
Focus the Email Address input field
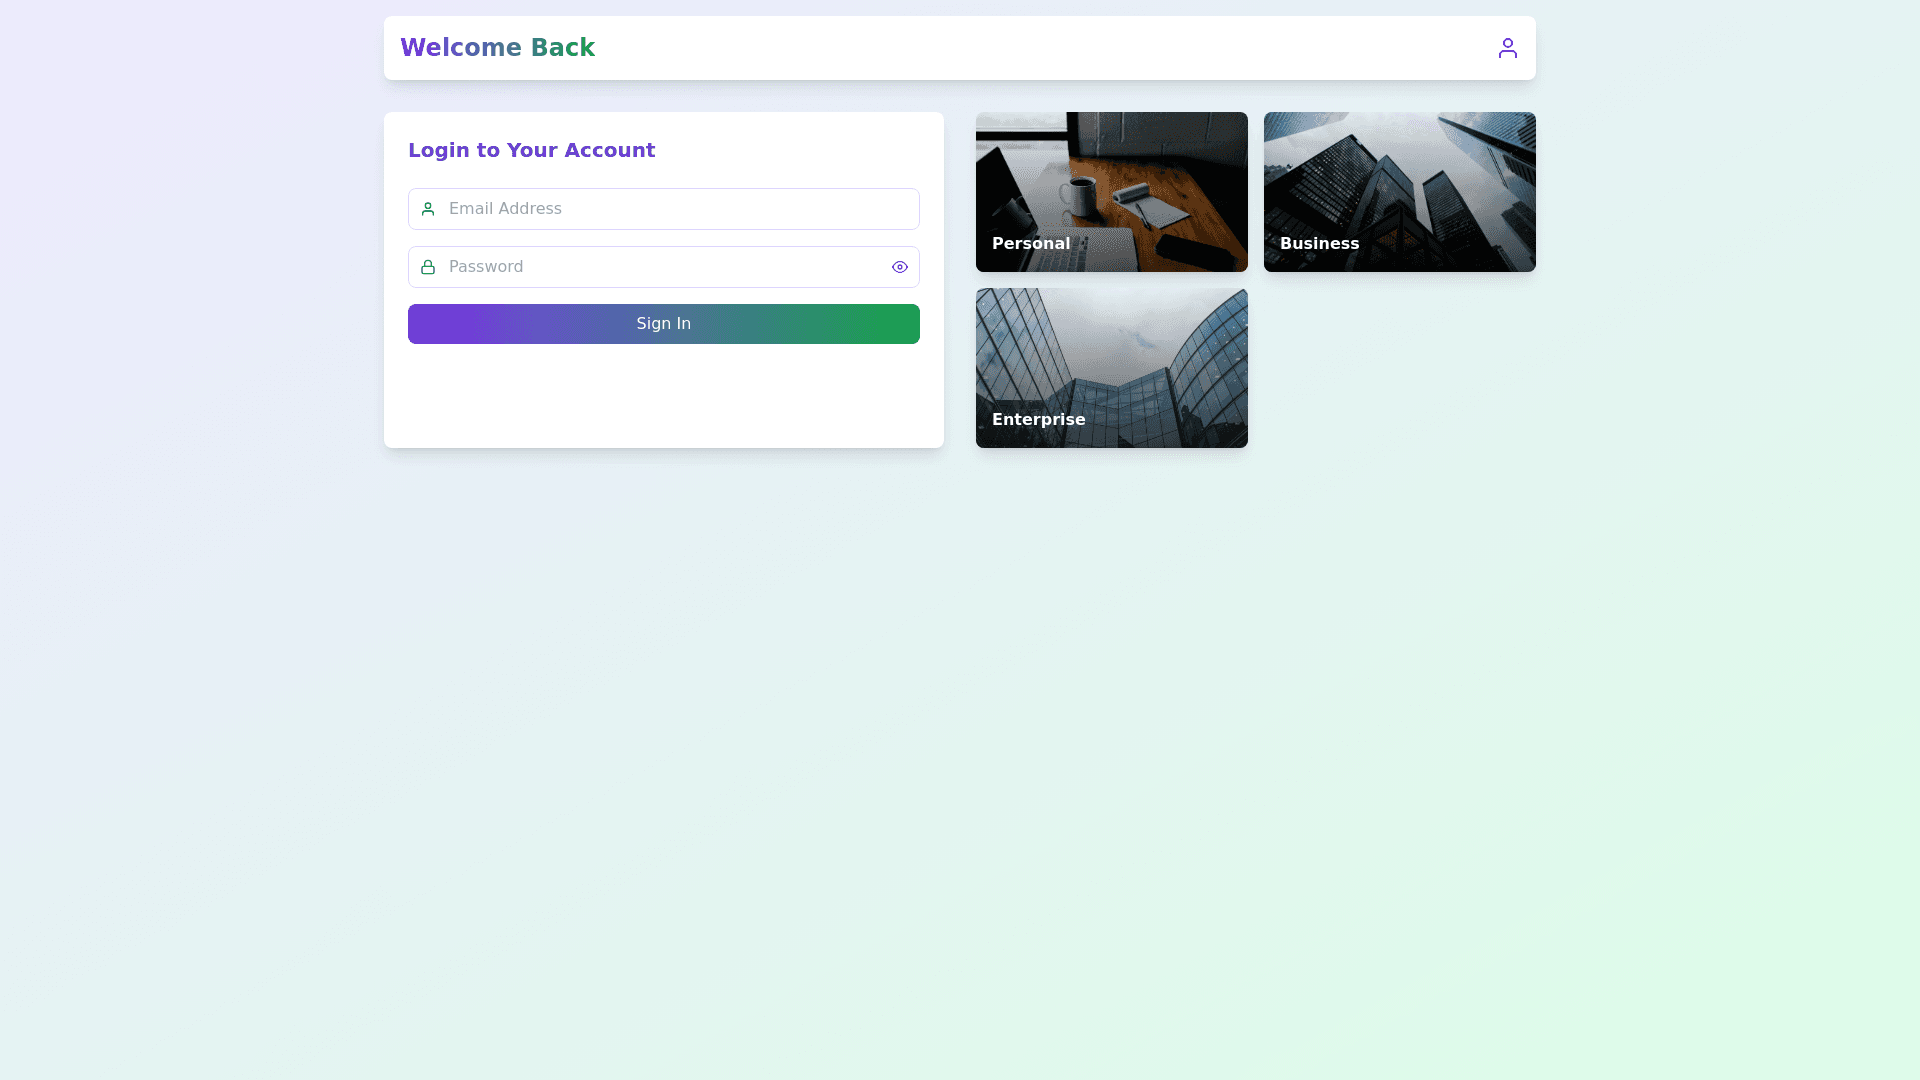pos(664,209)
